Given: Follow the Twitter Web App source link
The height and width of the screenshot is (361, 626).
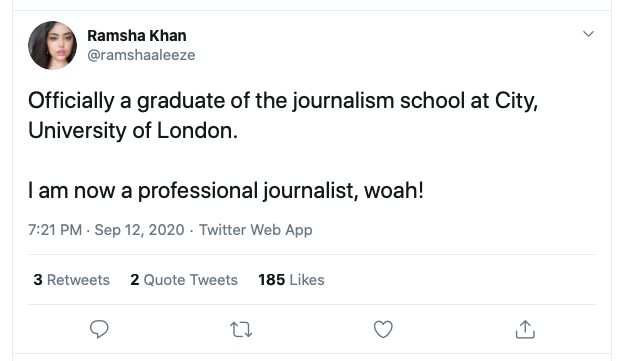Looking at the screenshot, I should point(256,230).
